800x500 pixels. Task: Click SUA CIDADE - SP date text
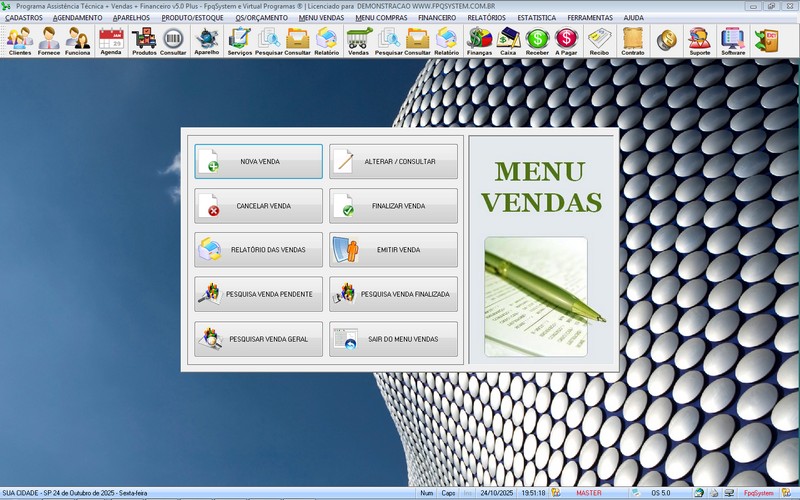74,493
